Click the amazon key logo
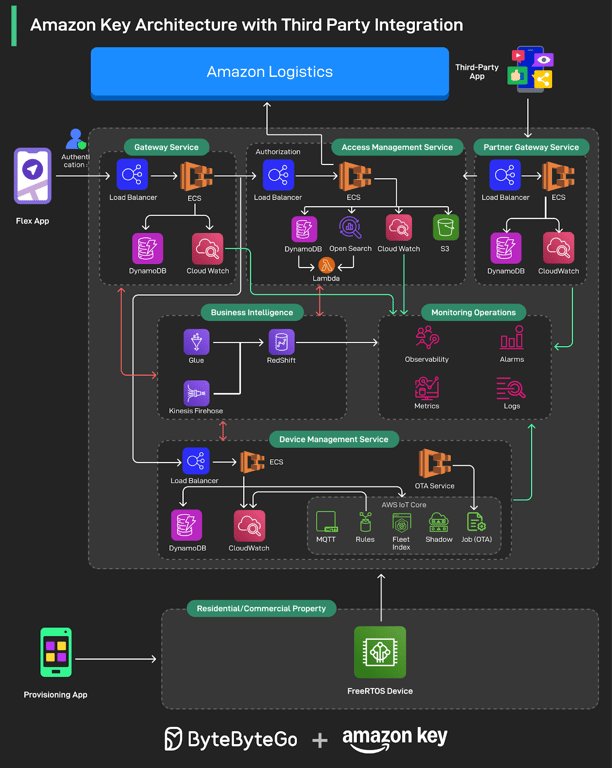 pyautogui.click(x=395, y=739)
